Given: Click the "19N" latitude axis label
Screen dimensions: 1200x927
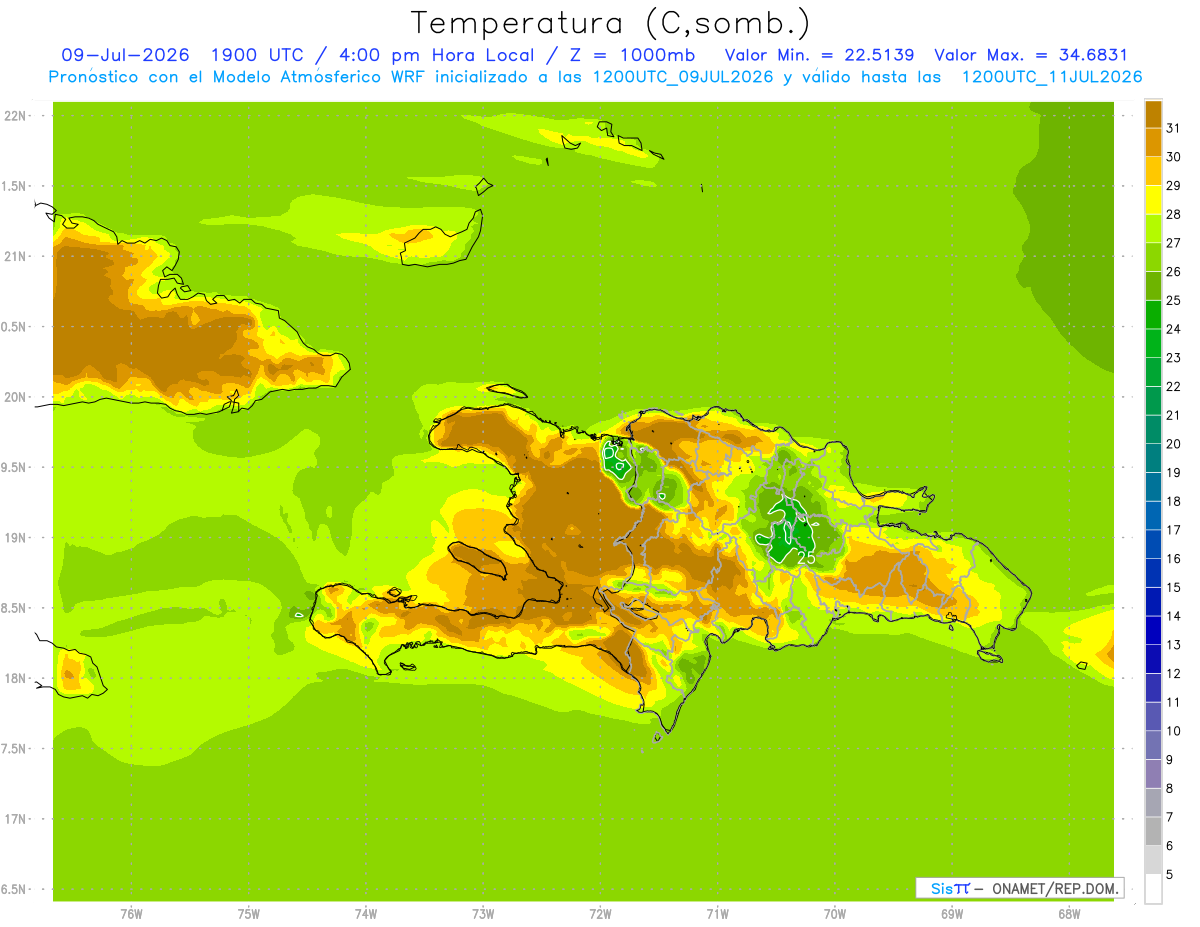Looking at the screenshot, I should point(15,537).
